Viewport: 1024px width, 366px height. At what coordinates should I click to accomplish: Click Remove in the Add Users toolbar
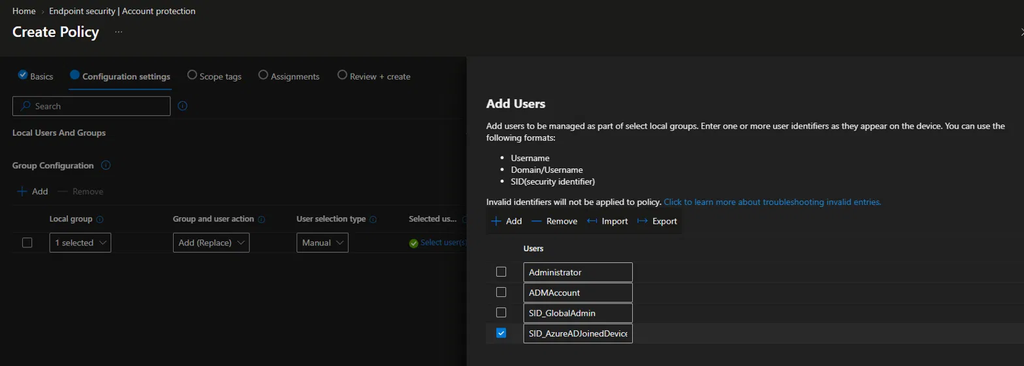coord(554,222)
